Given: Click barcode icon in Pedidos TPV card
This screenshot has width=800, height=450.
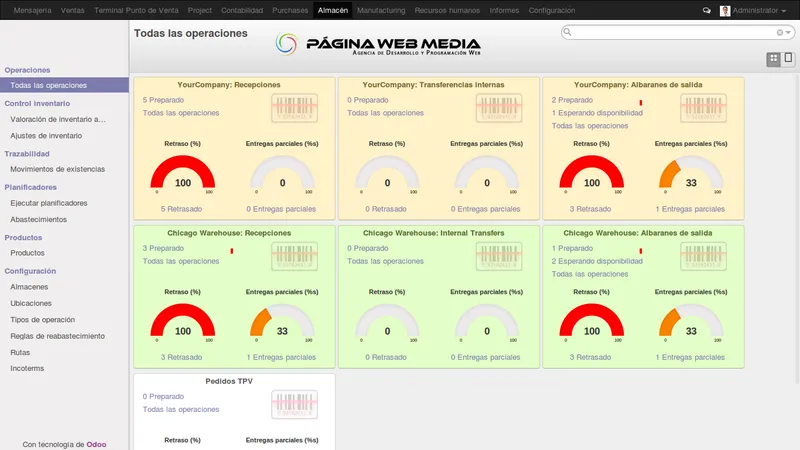Looking at the screenshot, I should point(294,405).
